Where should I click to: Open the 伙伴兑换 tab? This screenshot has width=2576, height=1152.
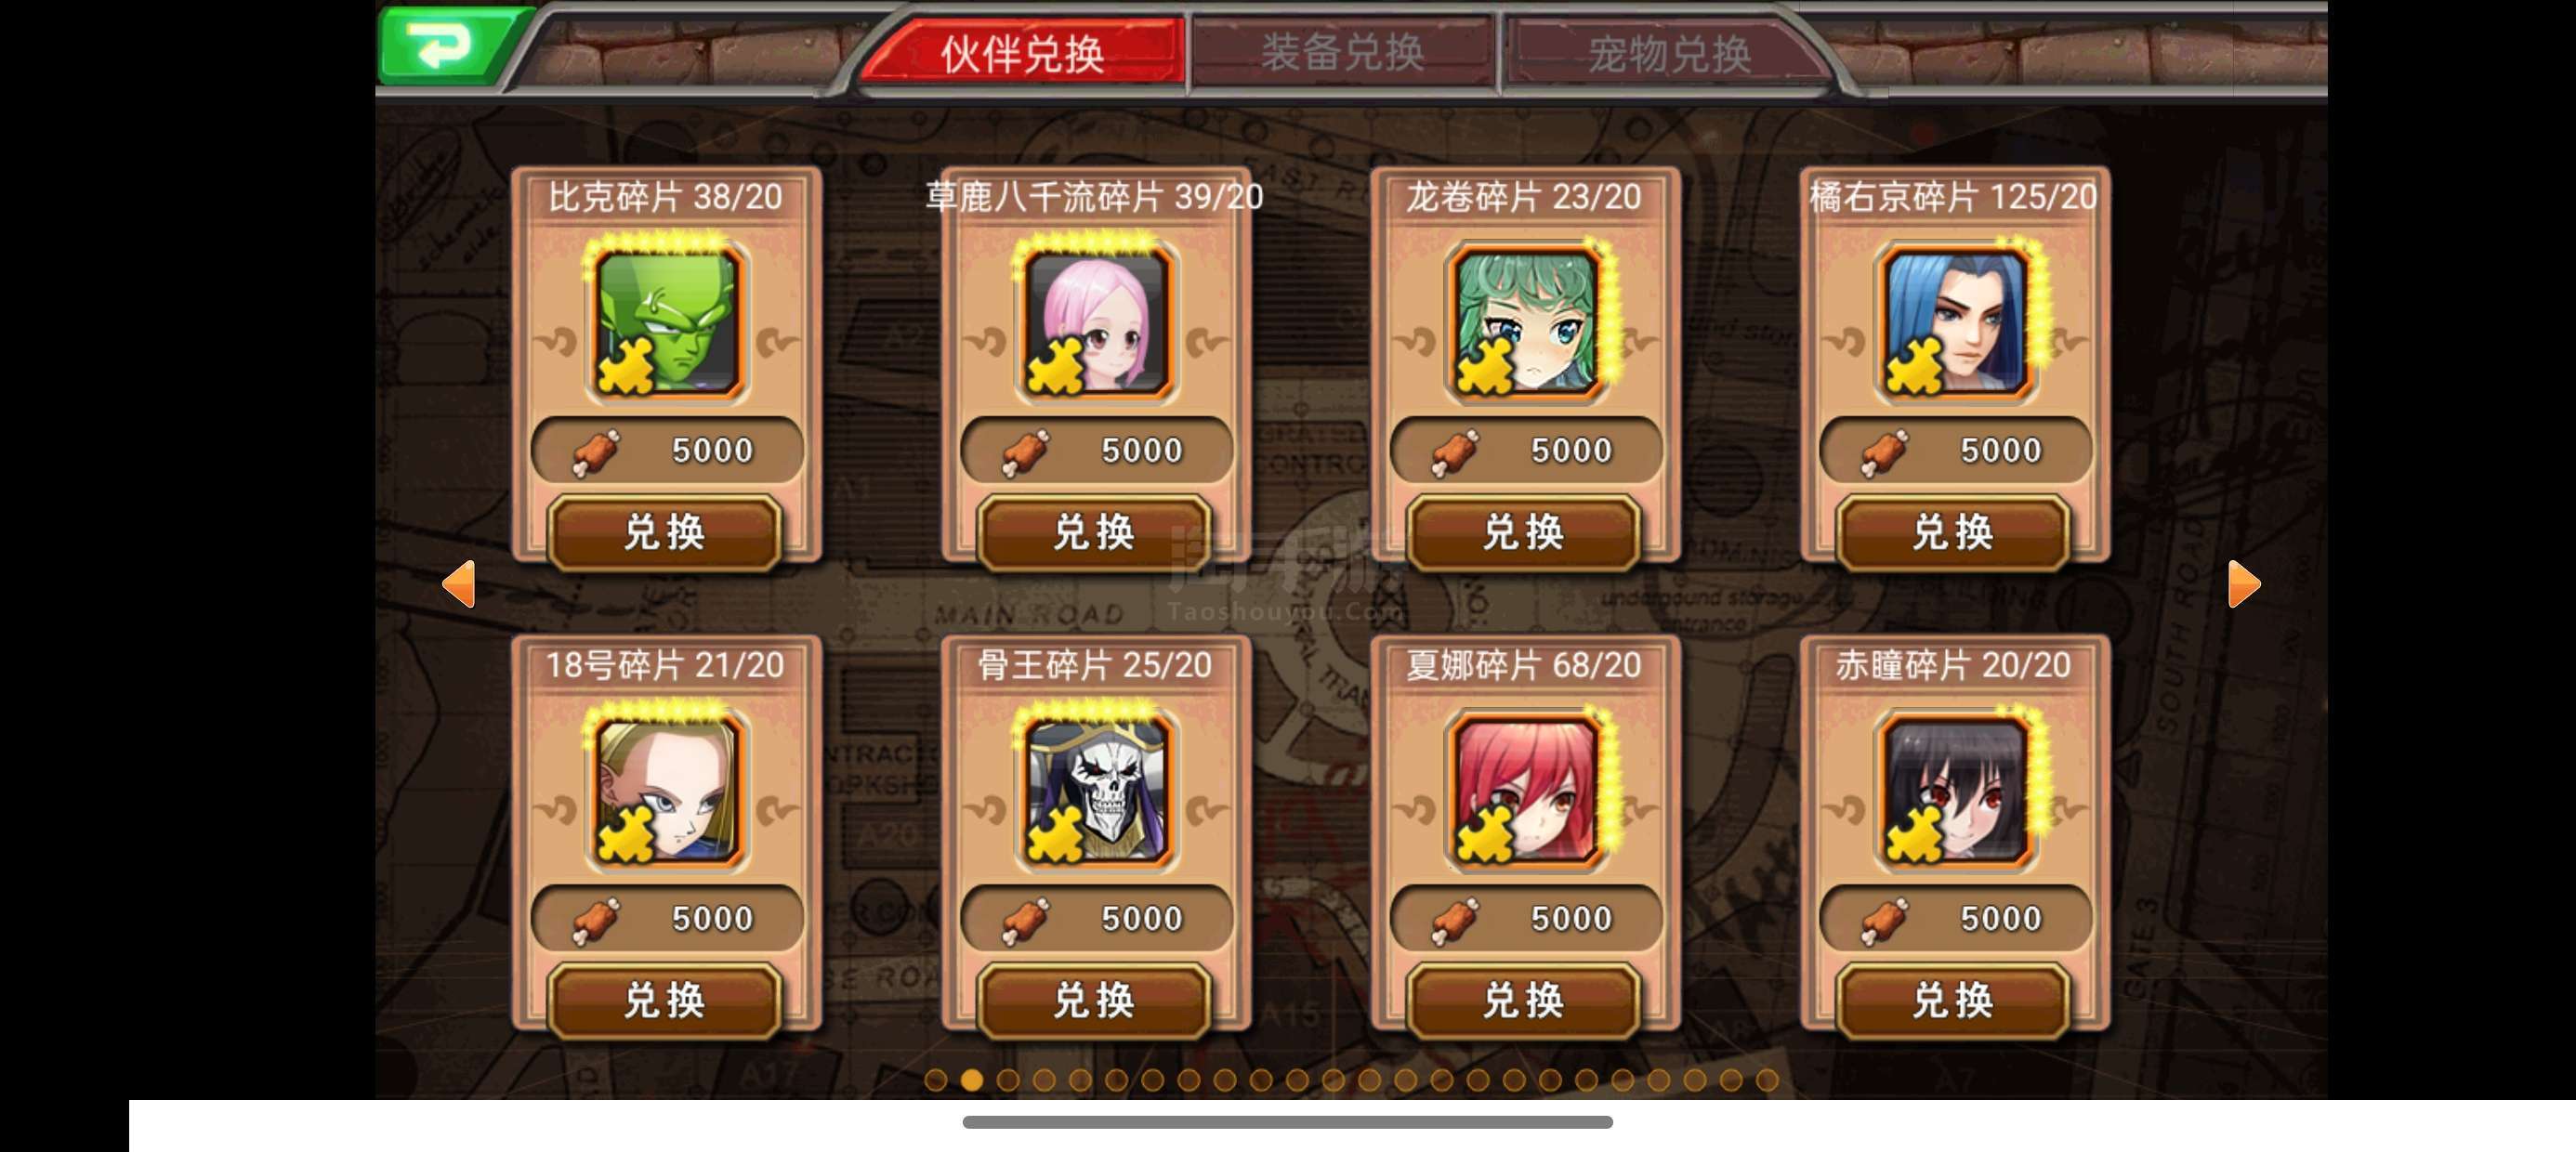pos(1022,52)
